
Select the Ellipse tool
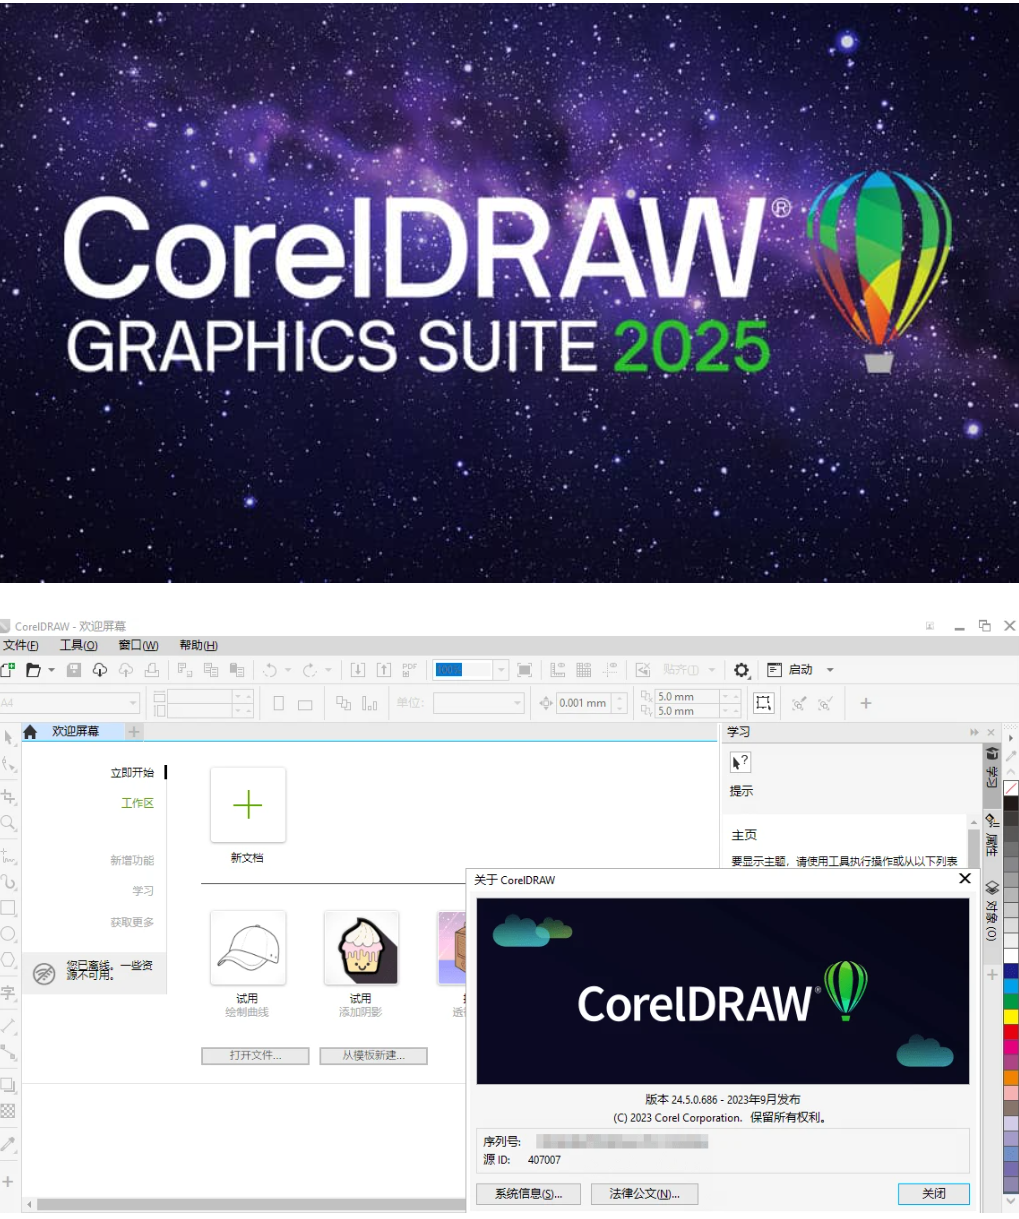tap(8, 934)
